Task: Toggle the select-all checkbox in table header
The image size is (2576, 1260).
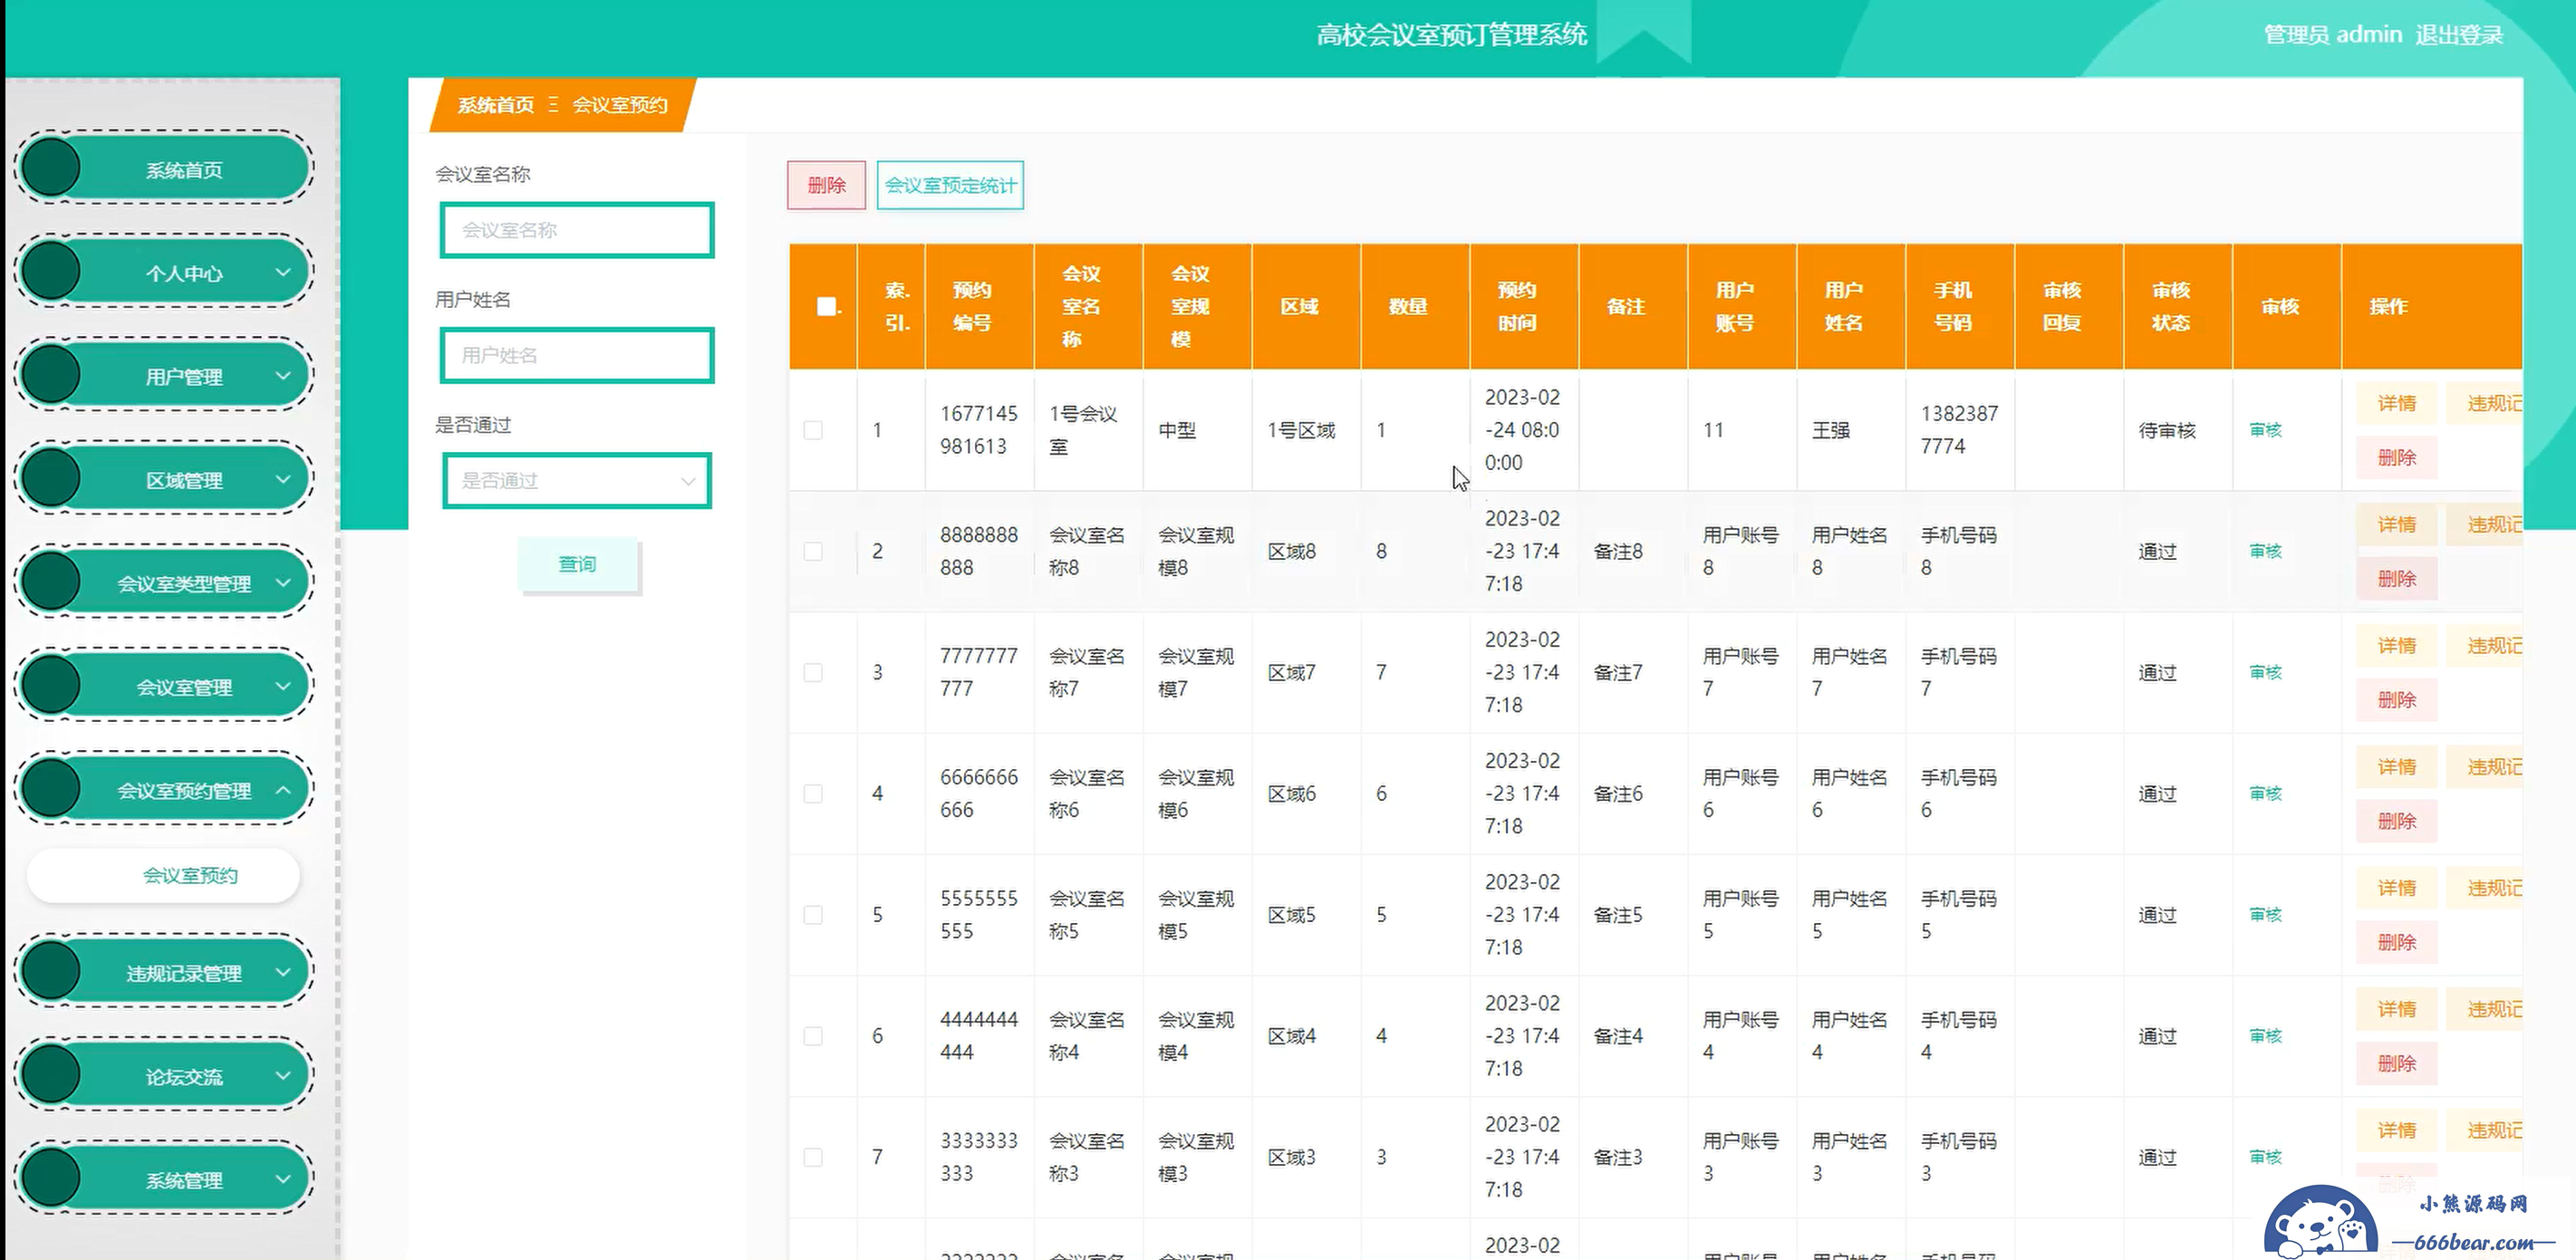Action: [x=826, y=306]
